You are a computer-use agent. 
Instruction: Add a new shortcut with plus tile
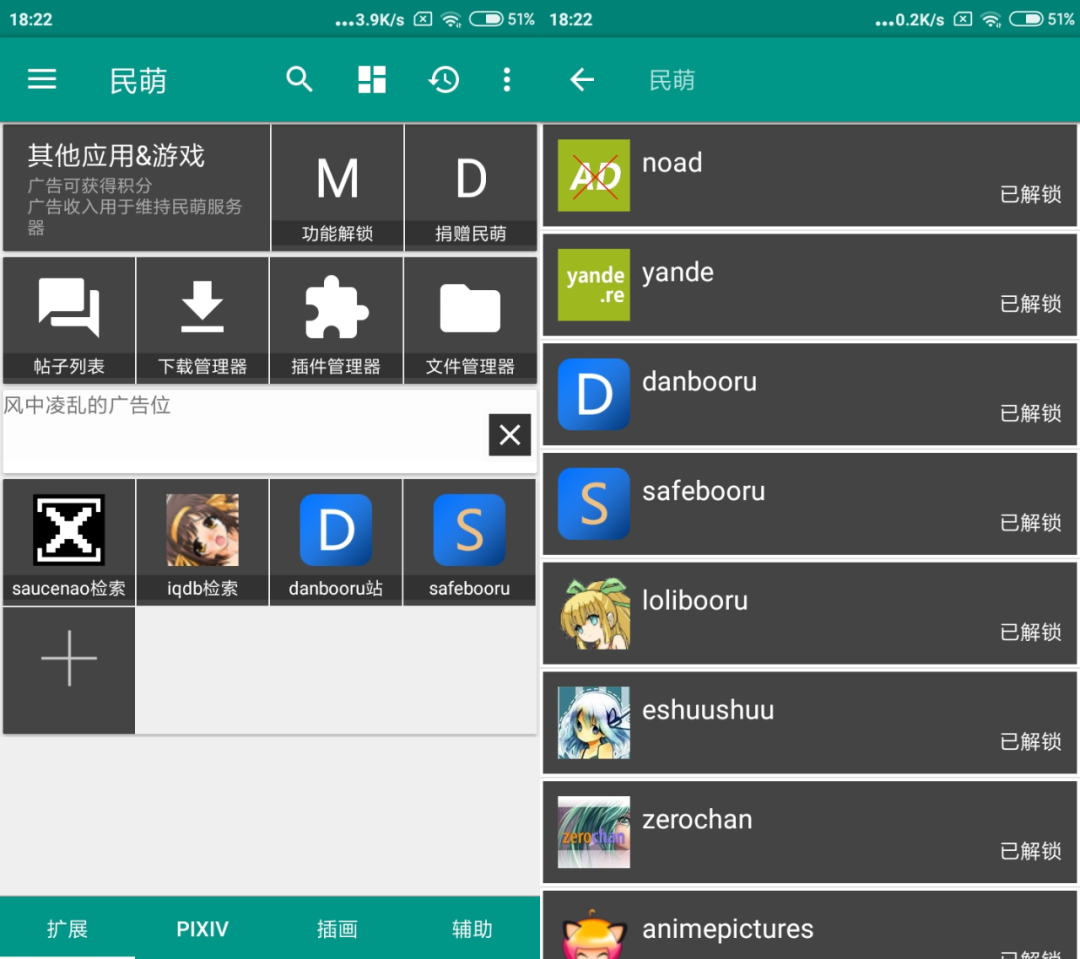tap(69, 670)
